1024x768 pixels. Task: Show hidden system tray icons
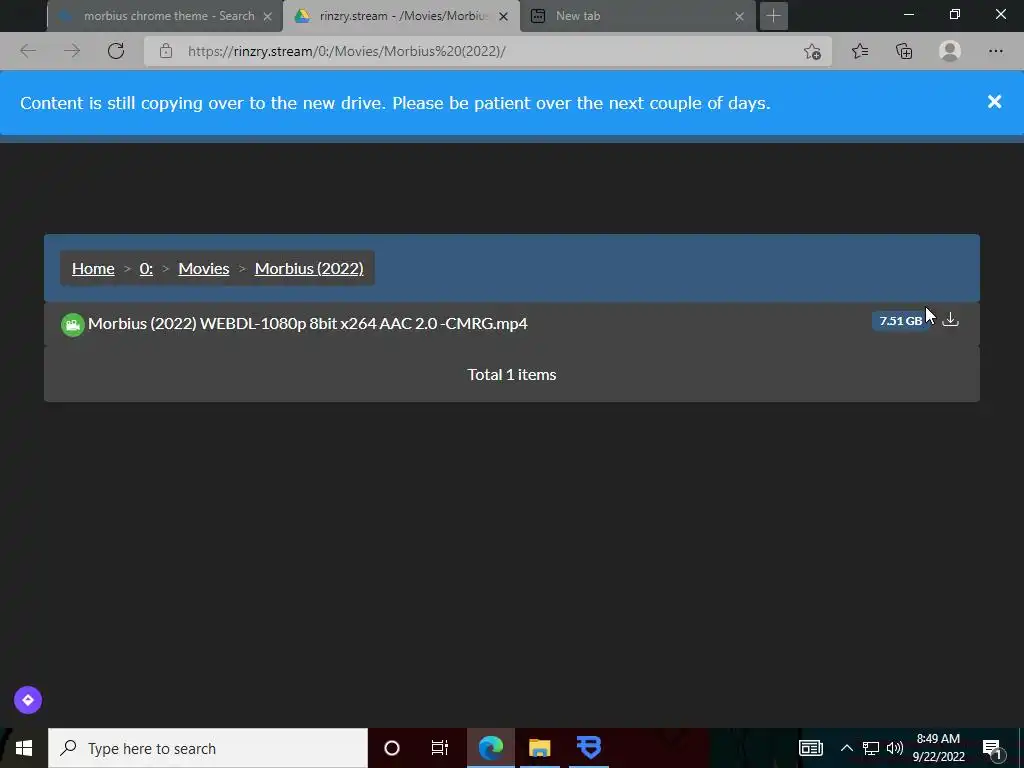846,748
